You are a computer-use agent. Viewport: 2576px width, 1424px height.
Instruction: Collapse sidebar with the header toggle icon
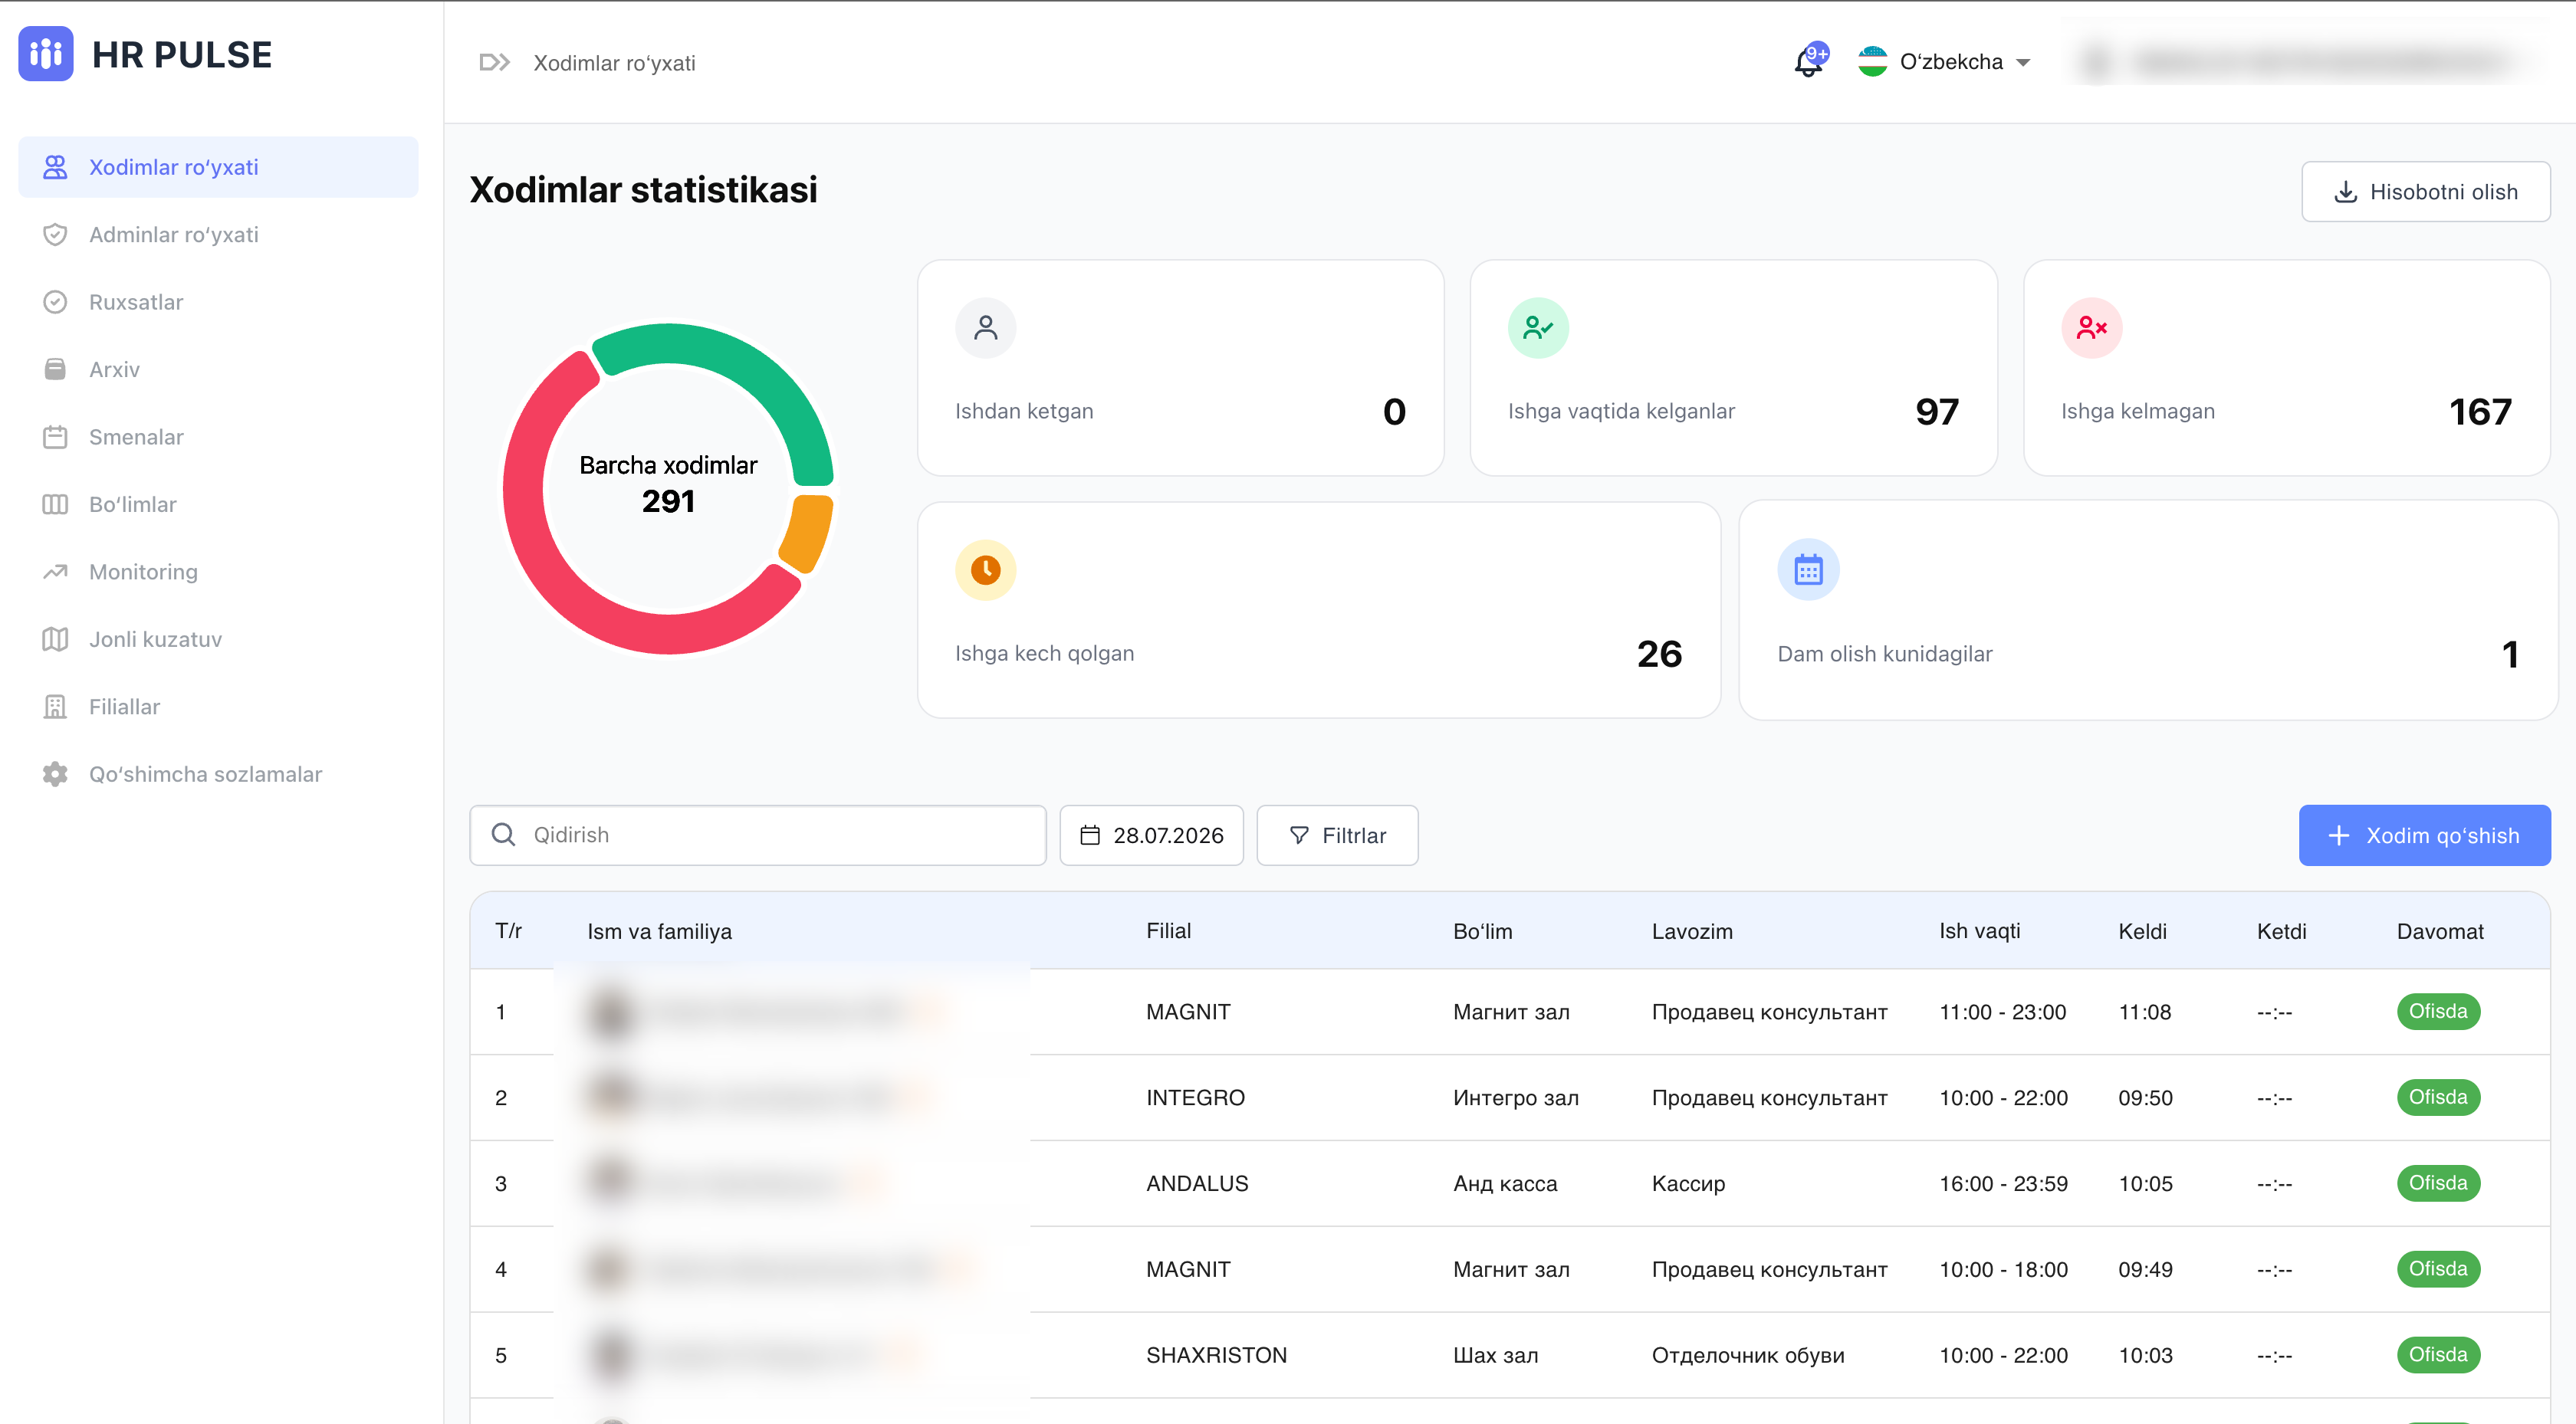click(494, 62)
